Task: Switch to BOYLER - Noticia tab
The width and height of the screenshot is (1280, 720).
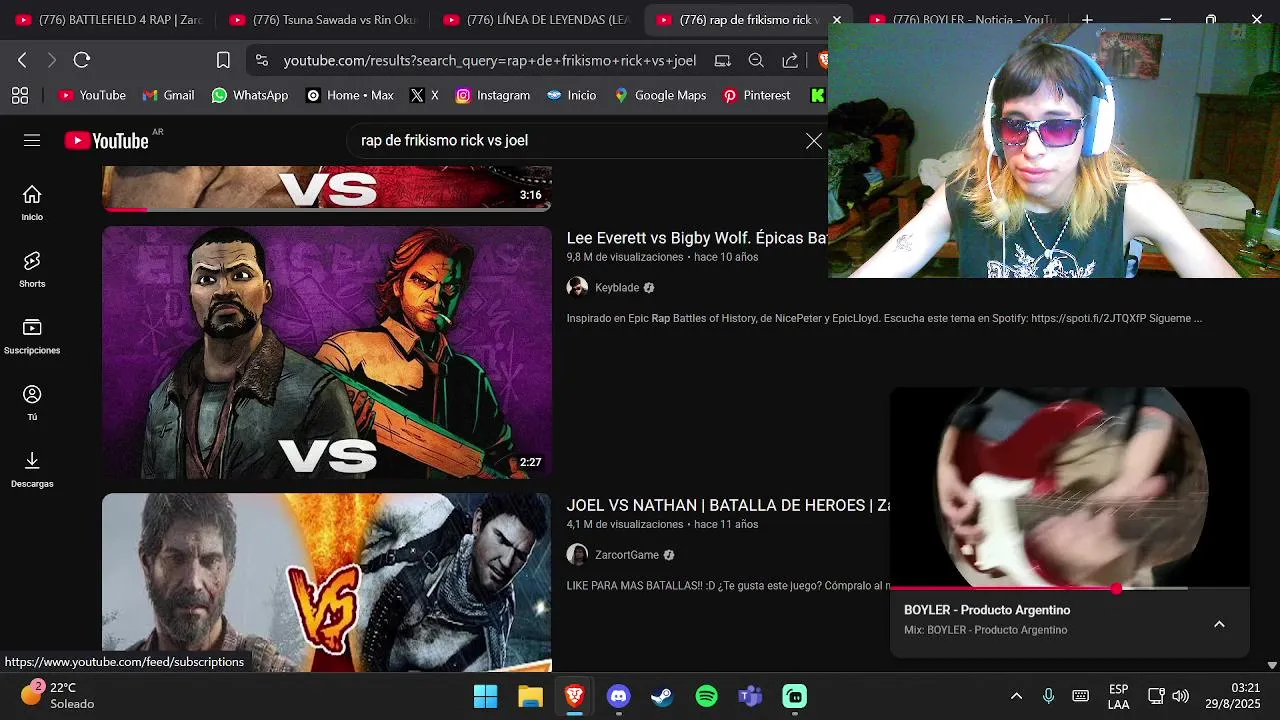Action: (962, 20)
